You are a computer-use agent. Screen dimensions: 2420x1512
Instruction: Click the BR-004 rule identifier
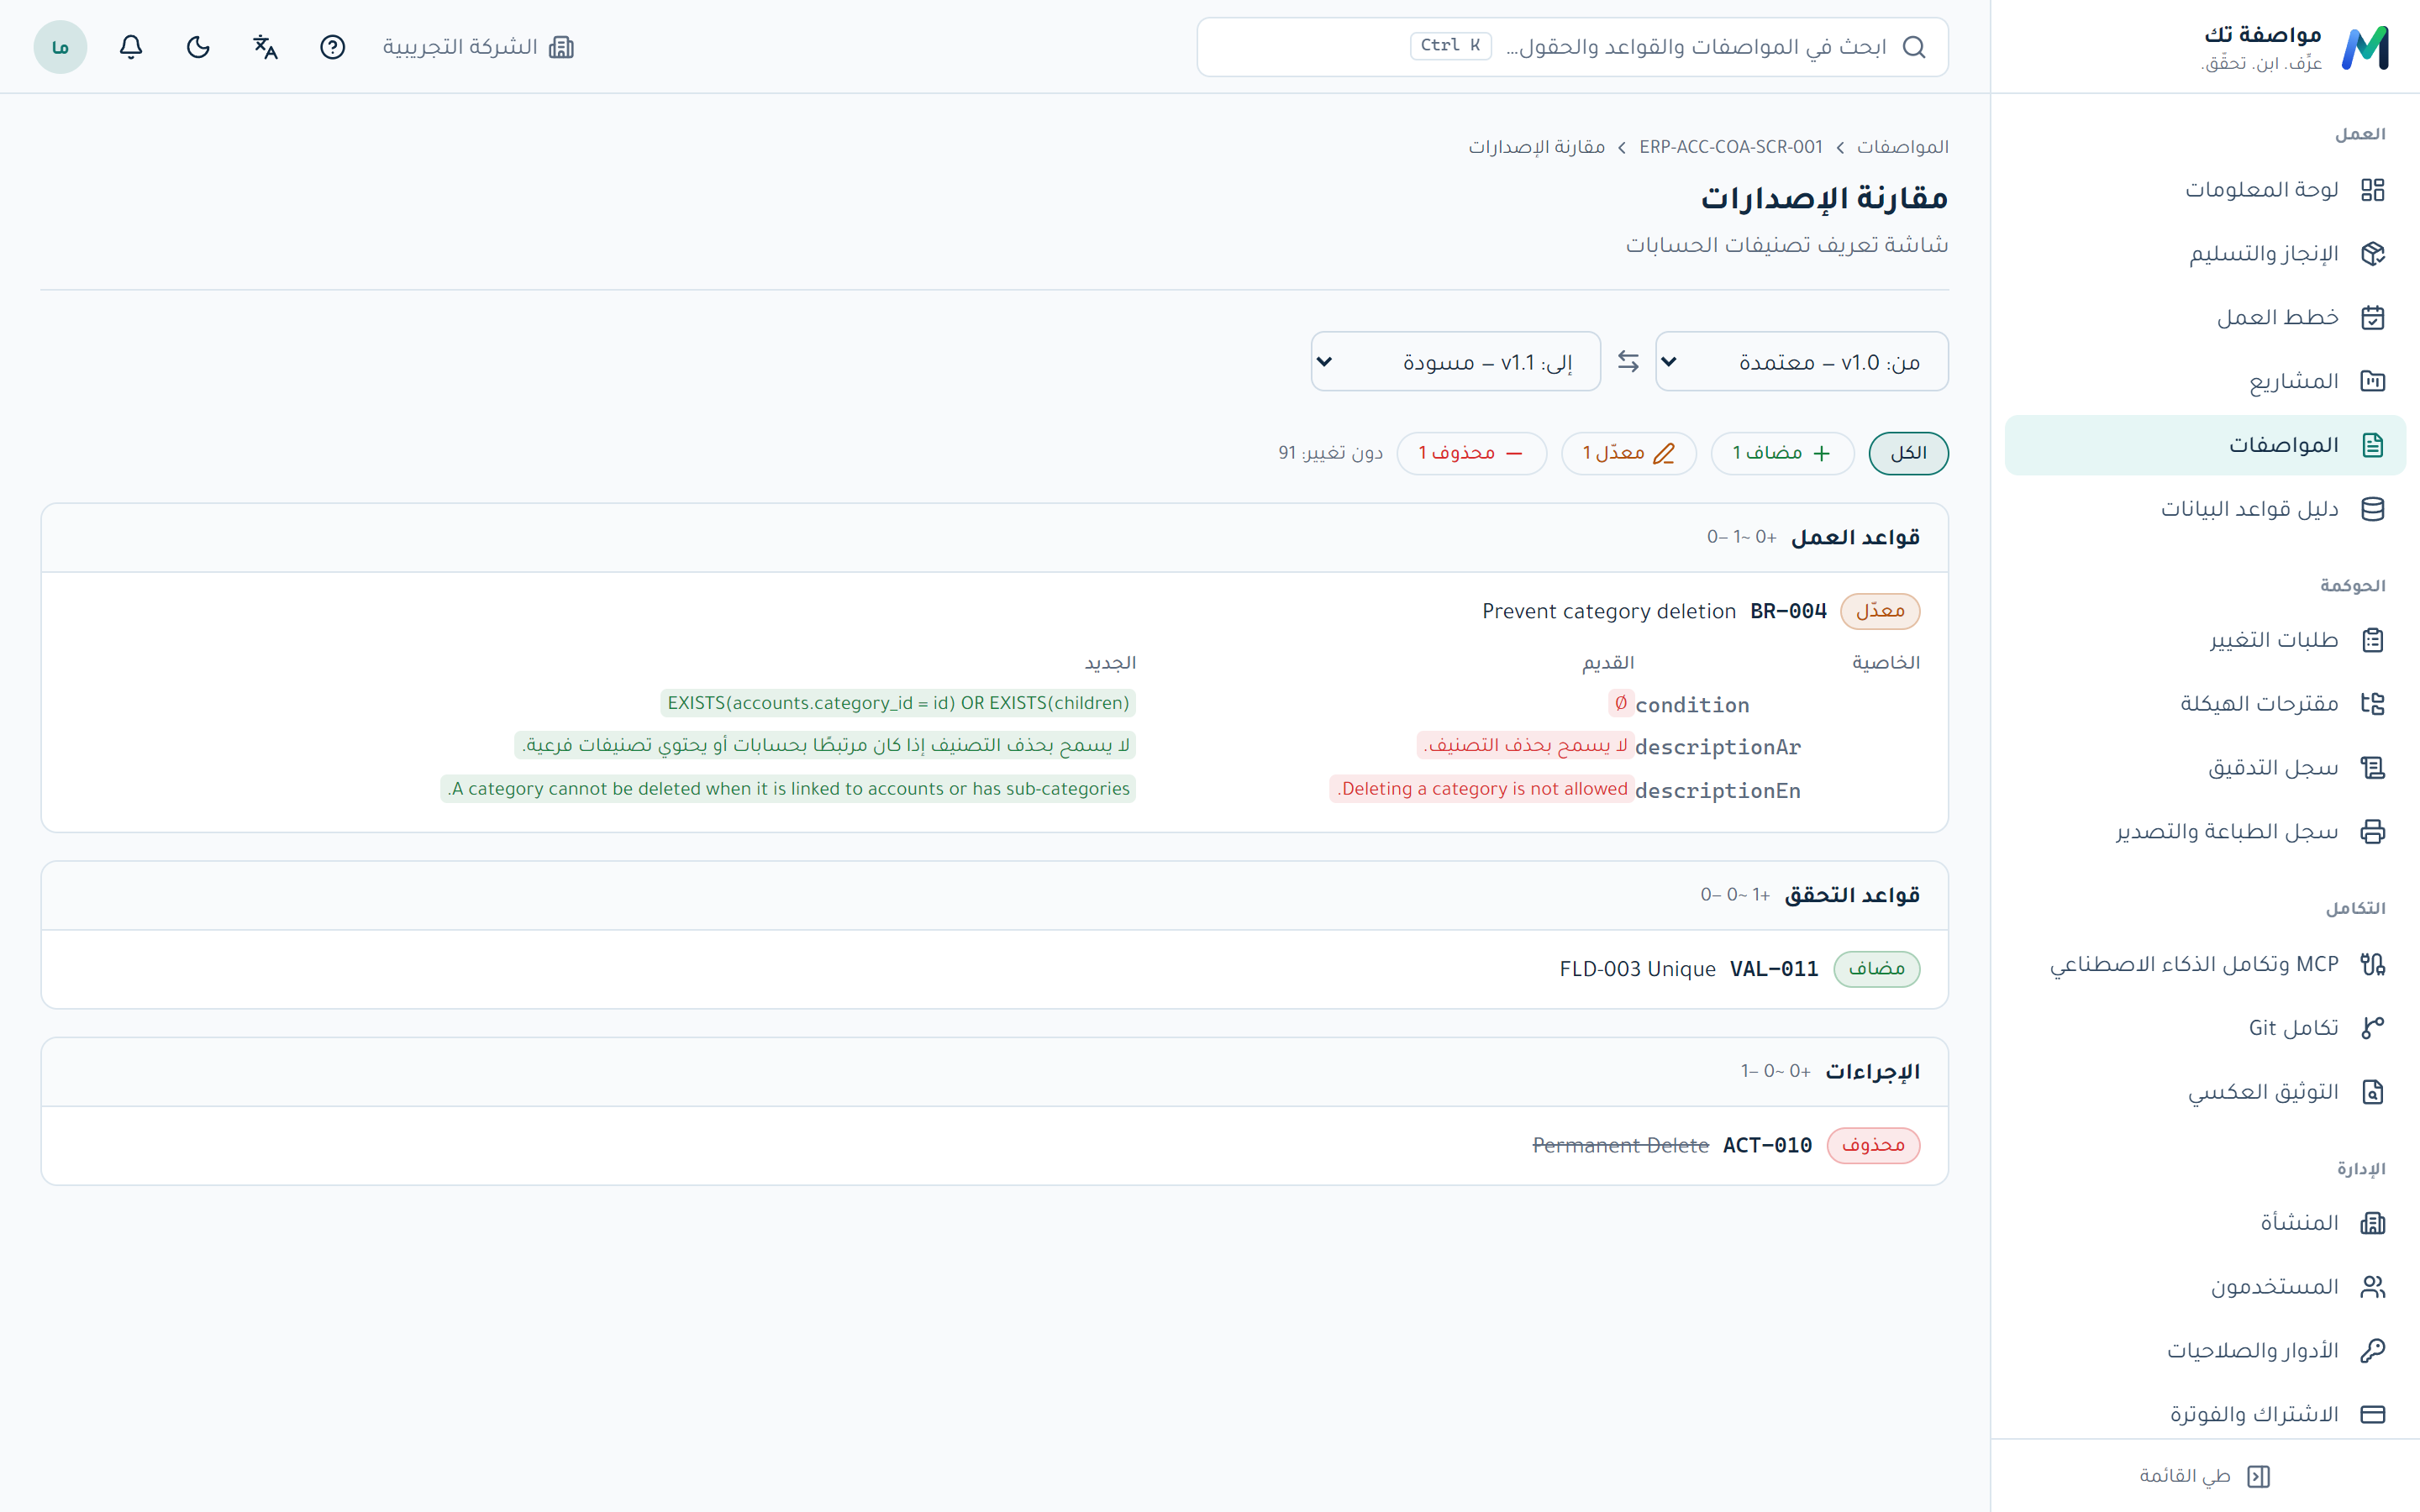click(1788, 611)
